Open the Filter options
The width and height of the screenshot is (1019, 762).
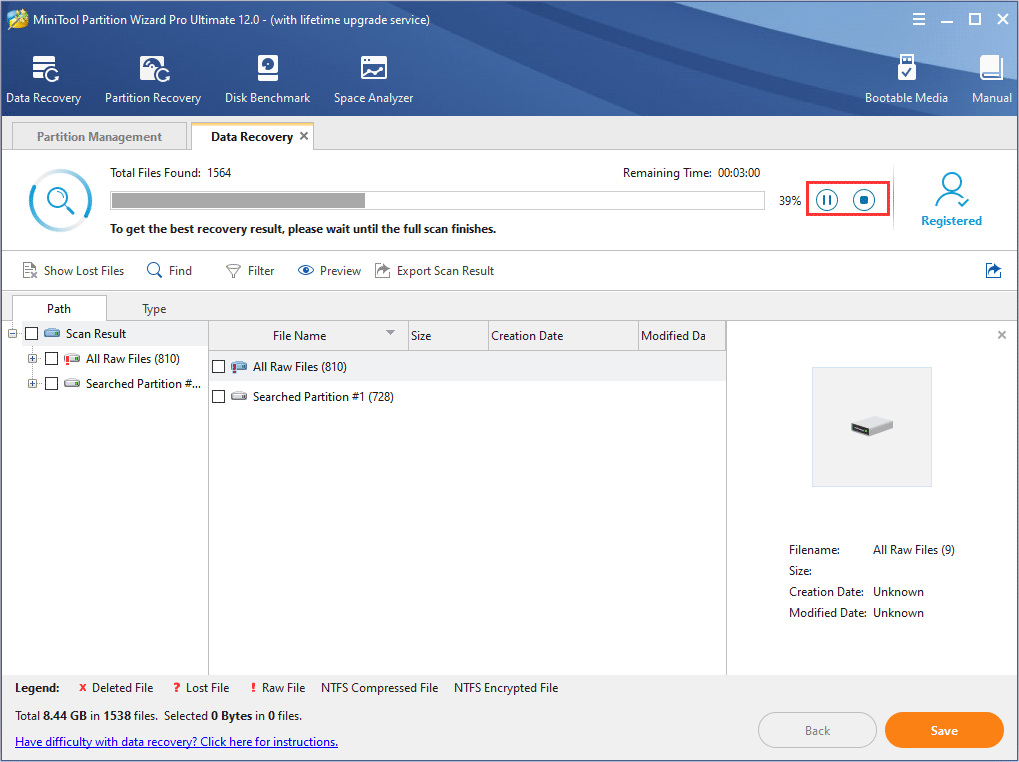pyautogui.click(x=250, y=271)
